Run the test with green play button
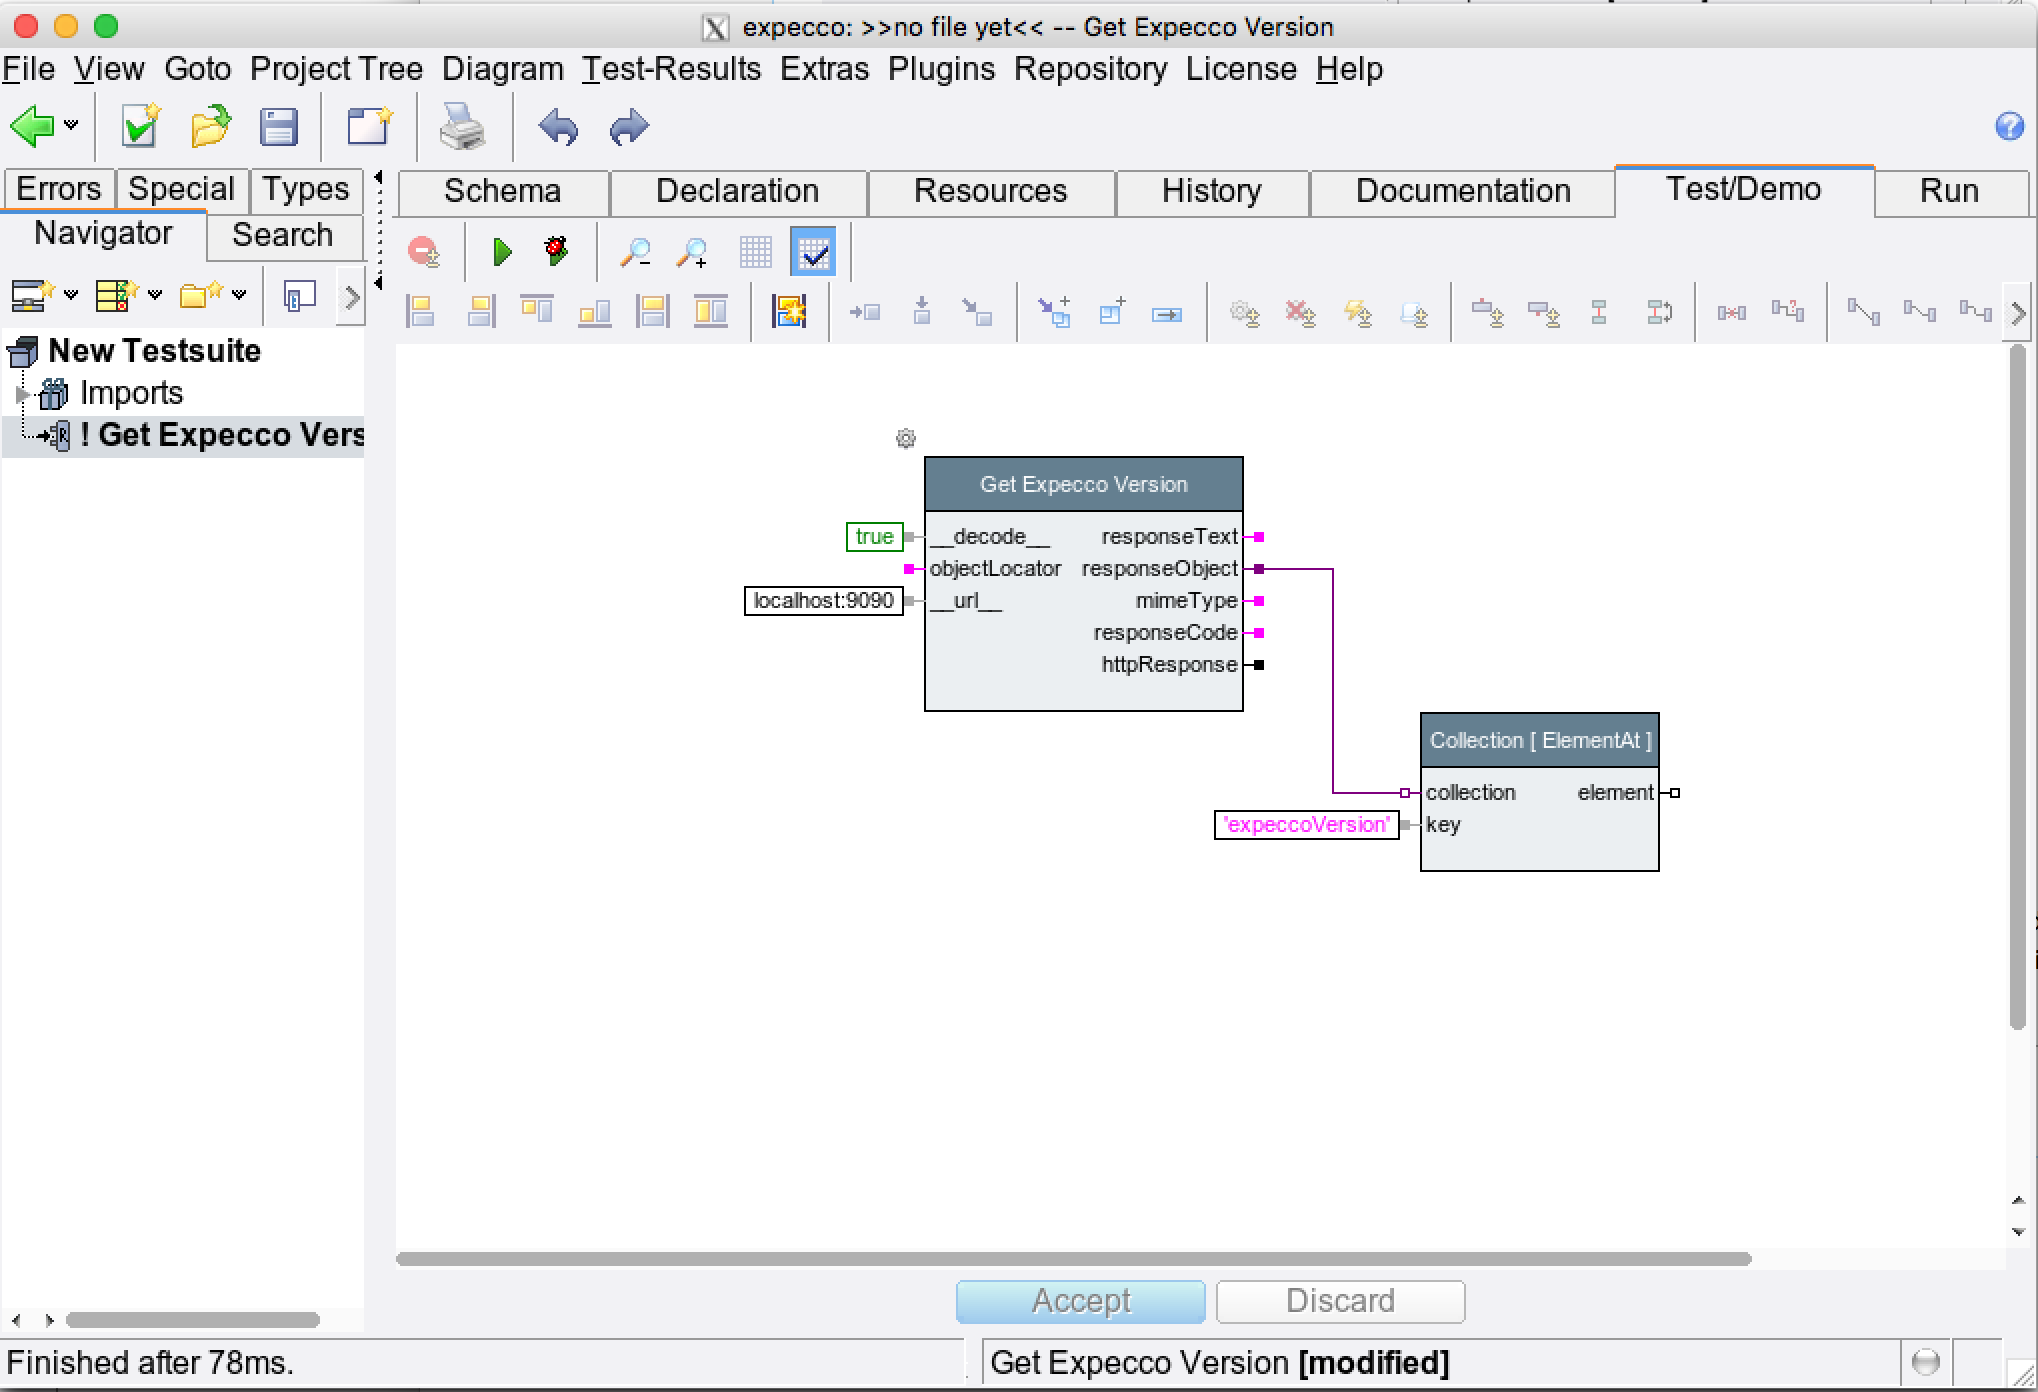 coord(502,252)
